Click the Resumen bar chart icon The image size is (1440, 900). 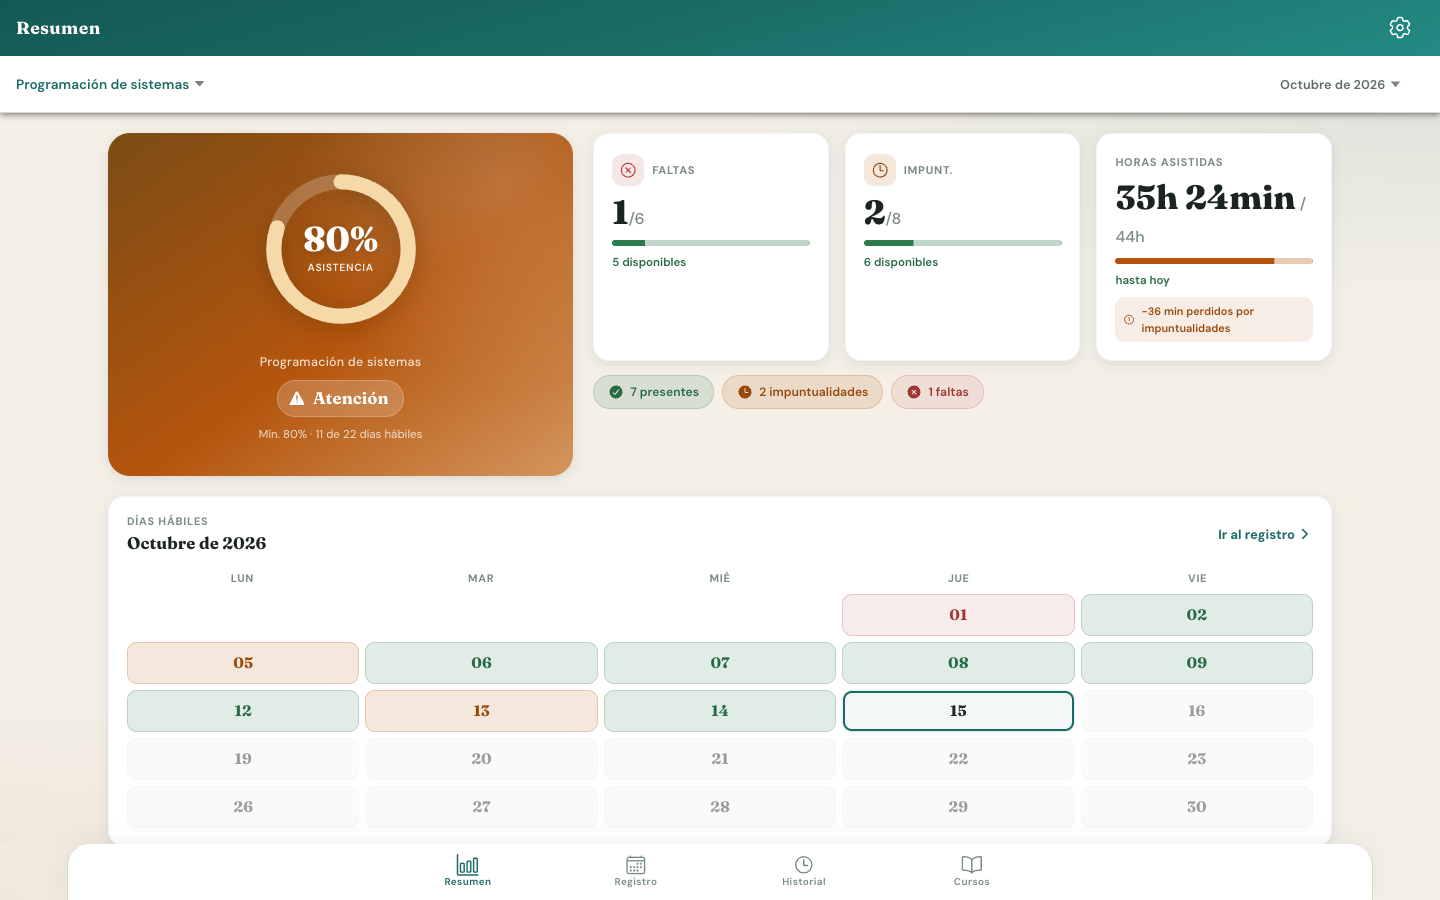[x=467, y=864]
